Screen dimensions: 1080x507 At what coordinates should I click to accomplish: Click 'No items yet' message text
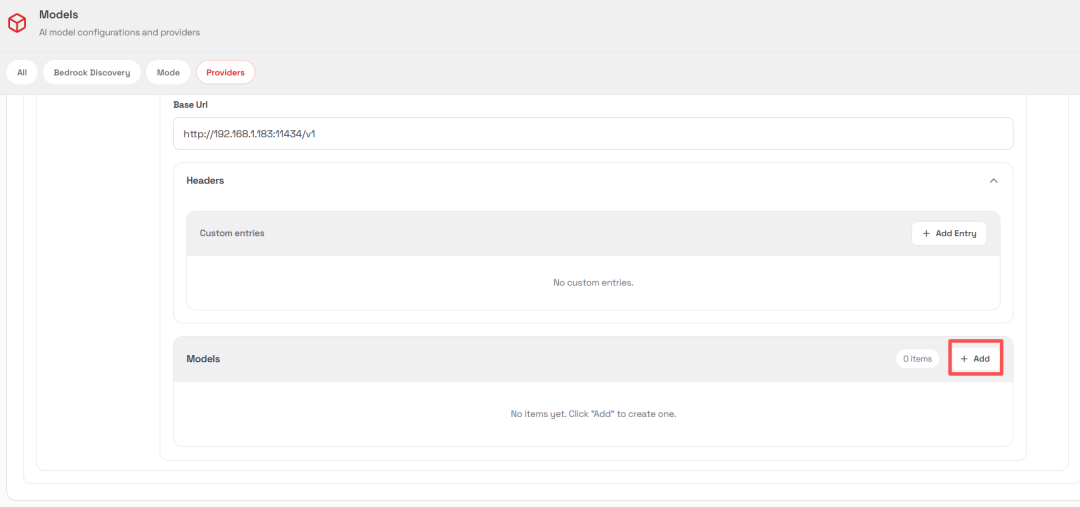pyautogui.click(x=593, y=415)
